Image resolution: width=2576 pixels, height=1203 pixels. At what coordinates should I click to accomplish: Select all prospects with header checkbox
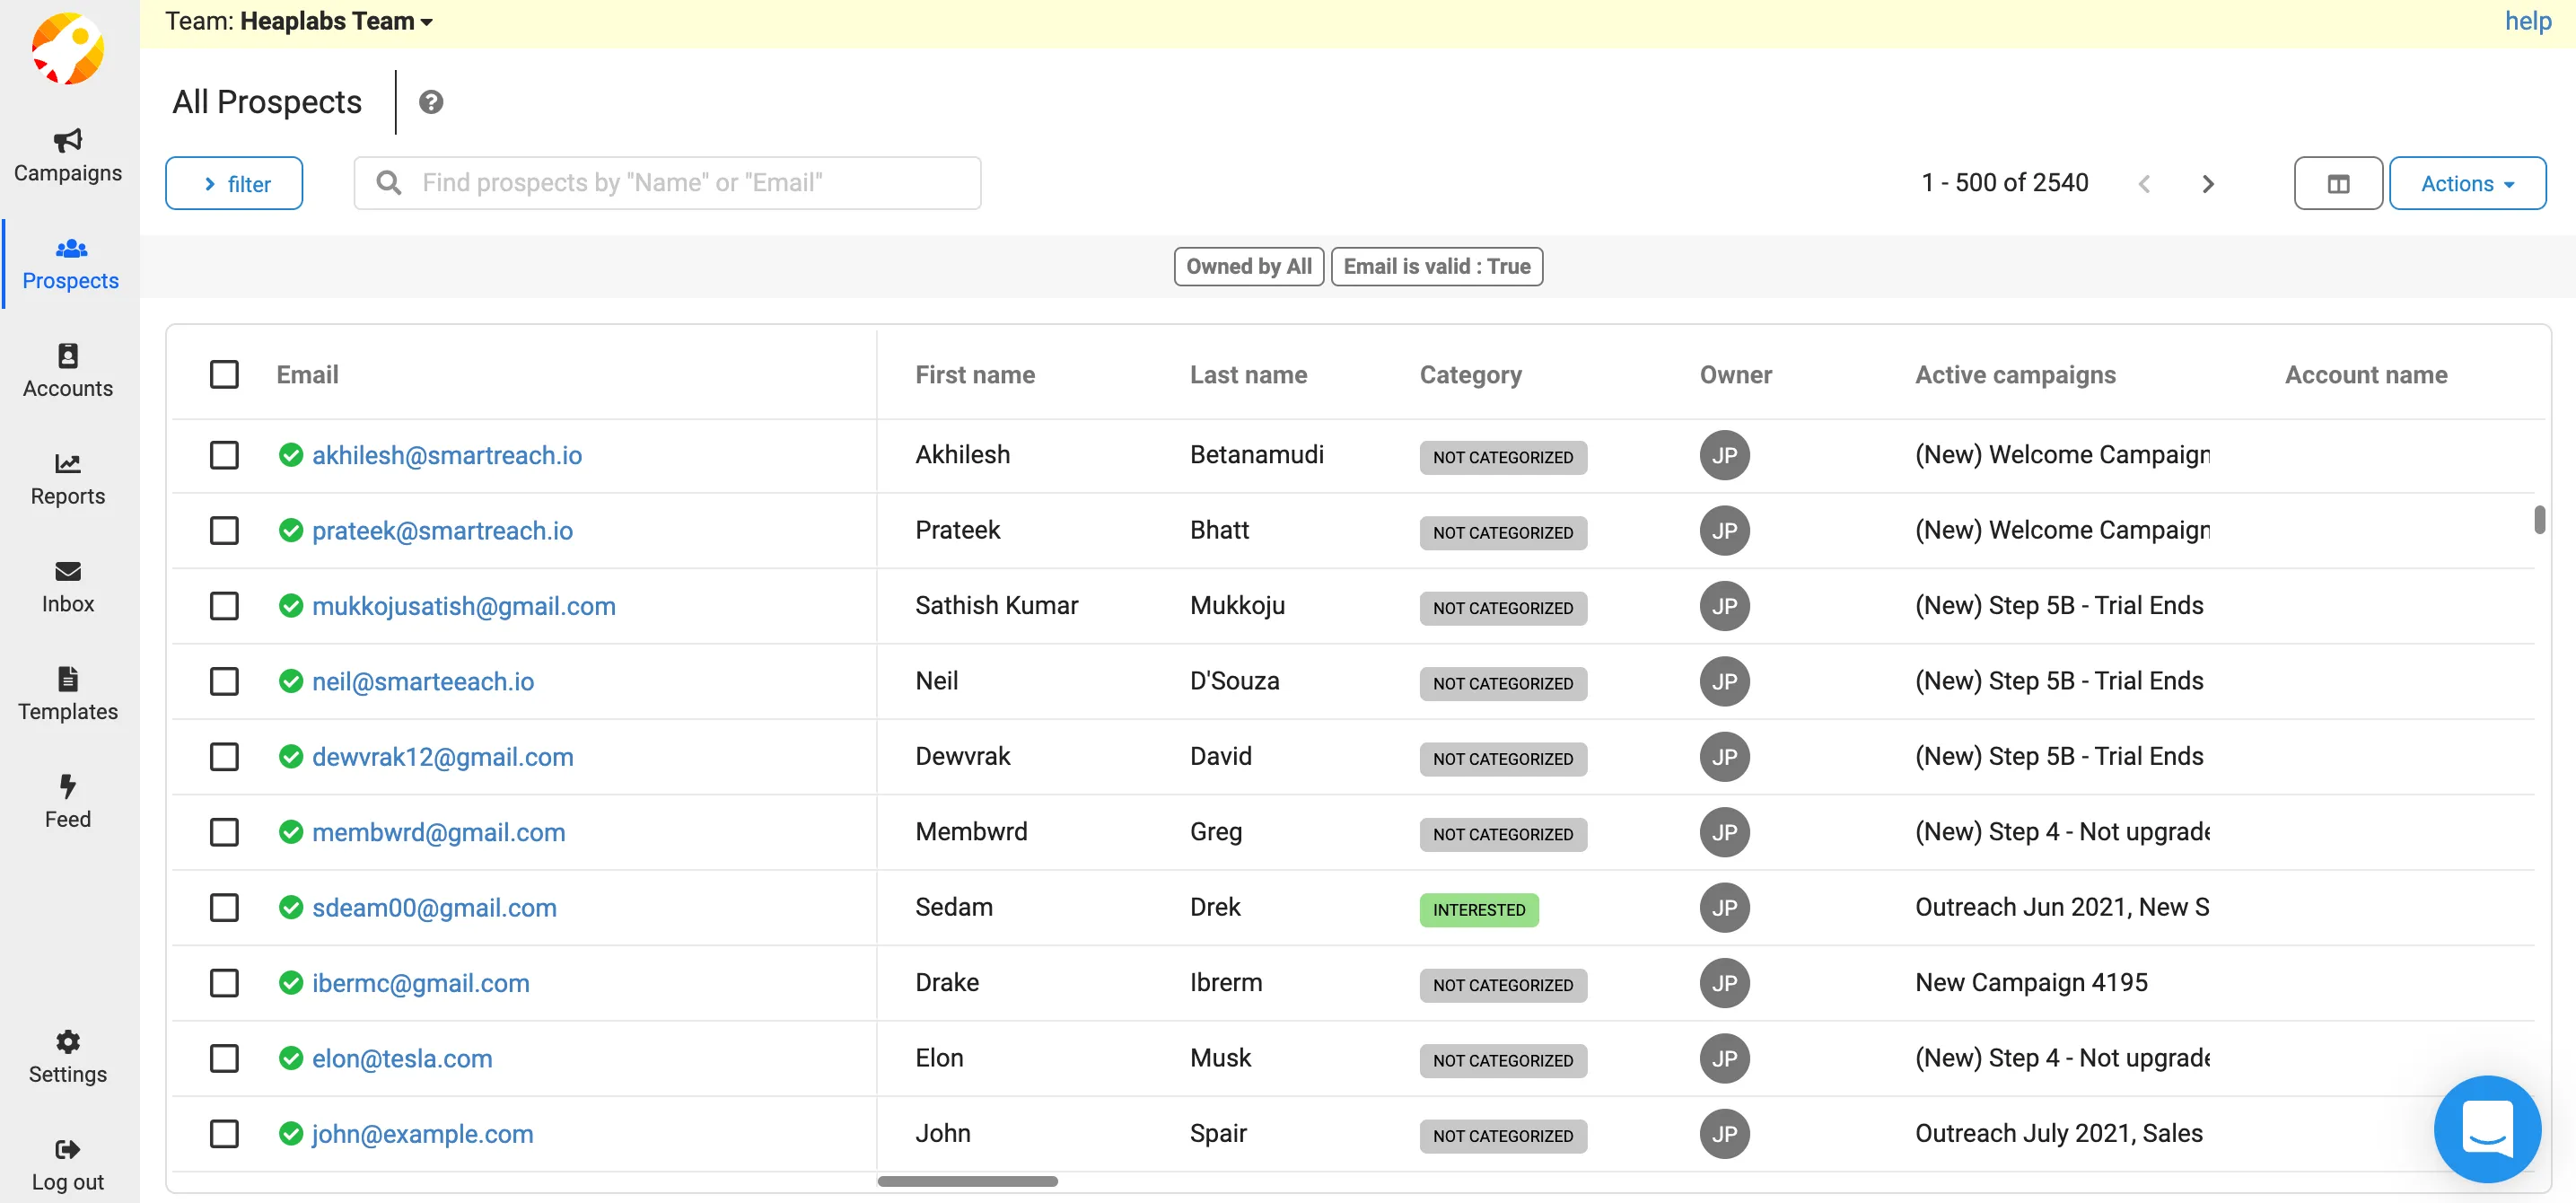pos(224,373)
